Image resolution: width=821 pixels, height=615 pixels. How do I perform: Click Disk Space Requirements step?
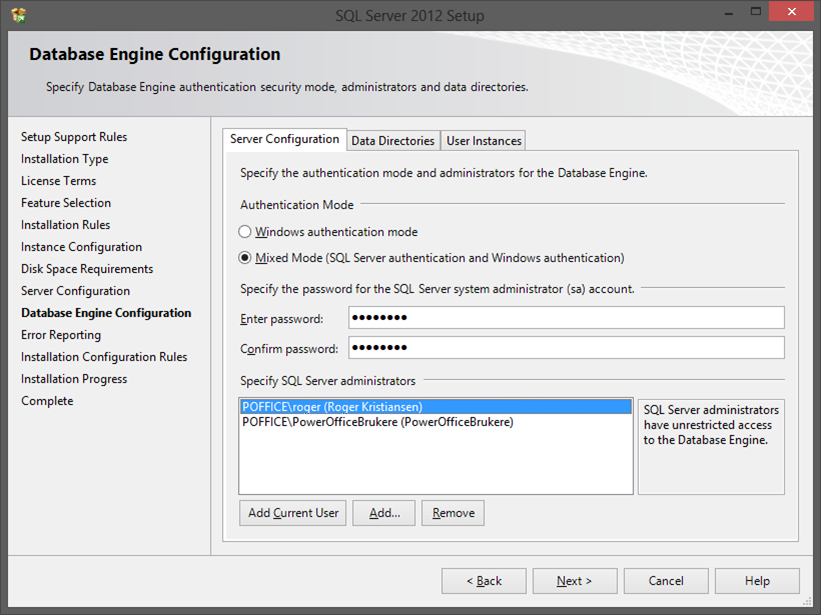pos(87,269)
